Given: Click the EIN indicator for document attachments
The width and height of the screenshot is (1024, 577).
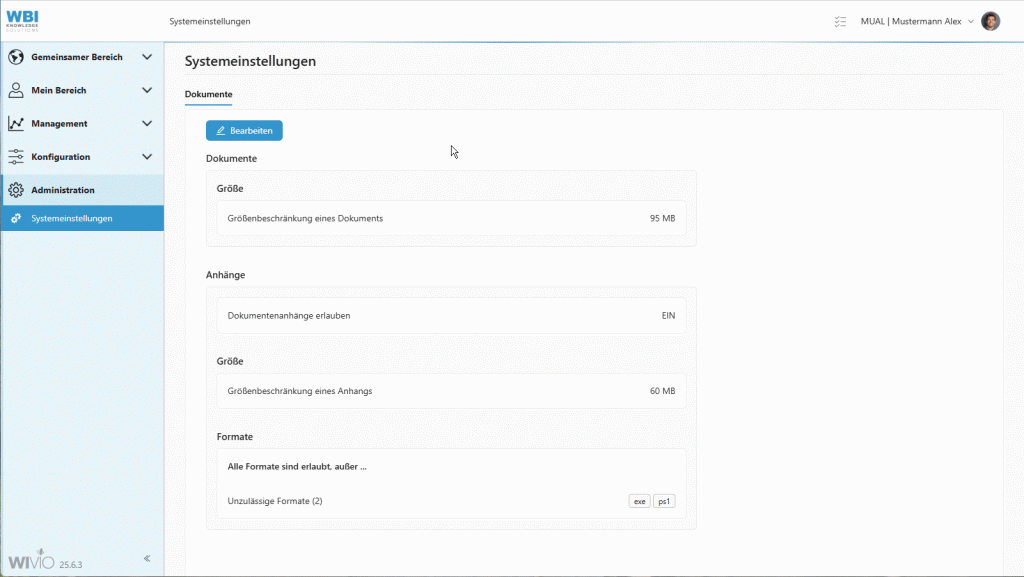Looking at the screenshot, I should (668, 314).
